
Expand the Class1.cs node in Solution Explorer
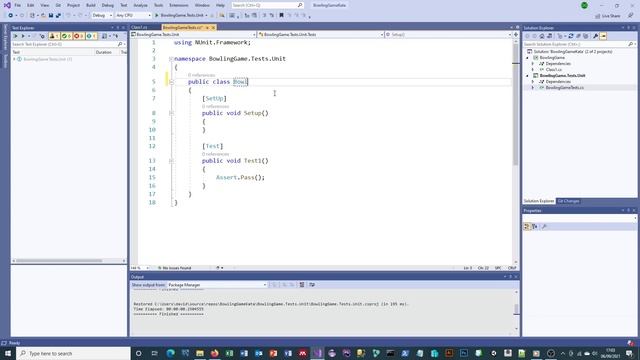coord(533,70)
